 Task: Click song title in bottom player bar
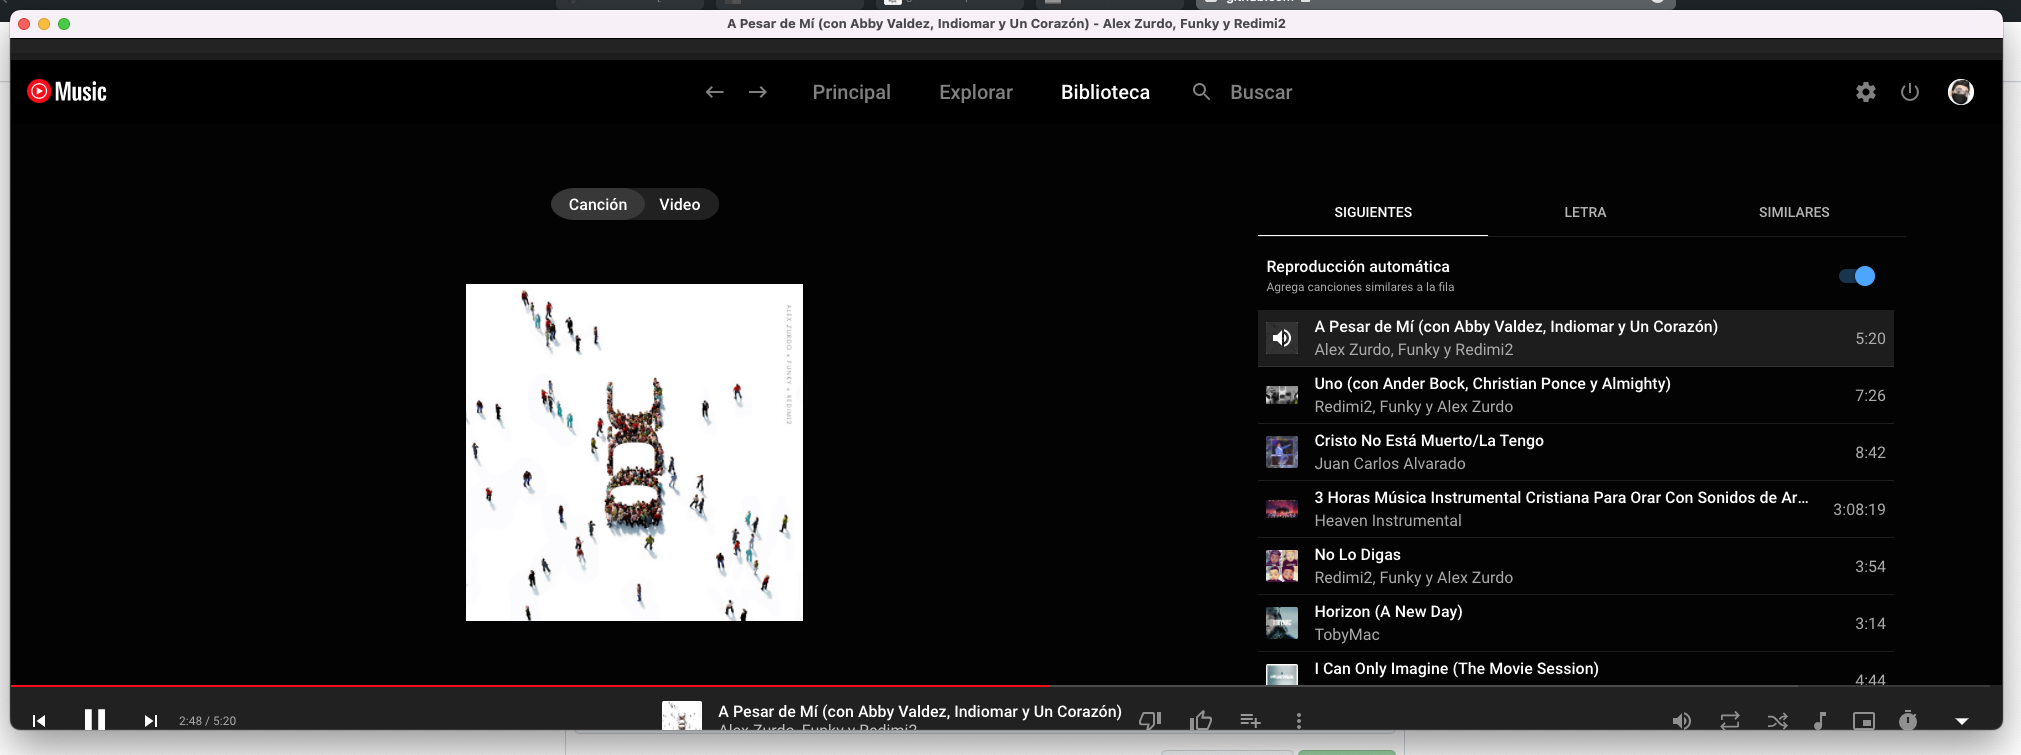point(919,711)
